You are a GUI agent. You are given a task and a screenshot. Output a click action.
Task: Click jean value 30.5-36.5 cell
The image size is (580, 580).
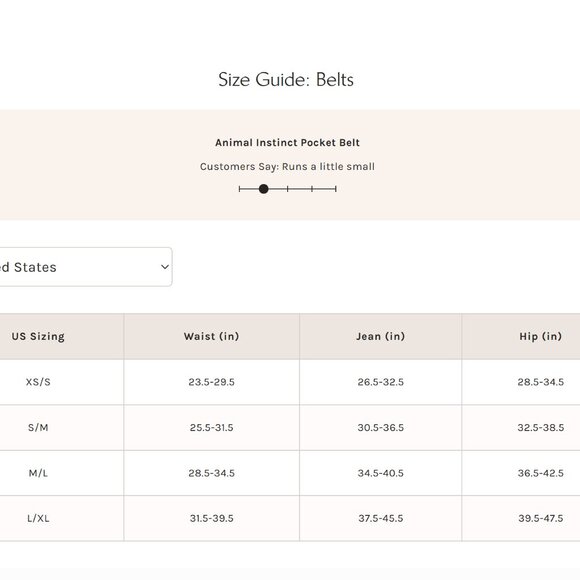(x=381, y=428)
